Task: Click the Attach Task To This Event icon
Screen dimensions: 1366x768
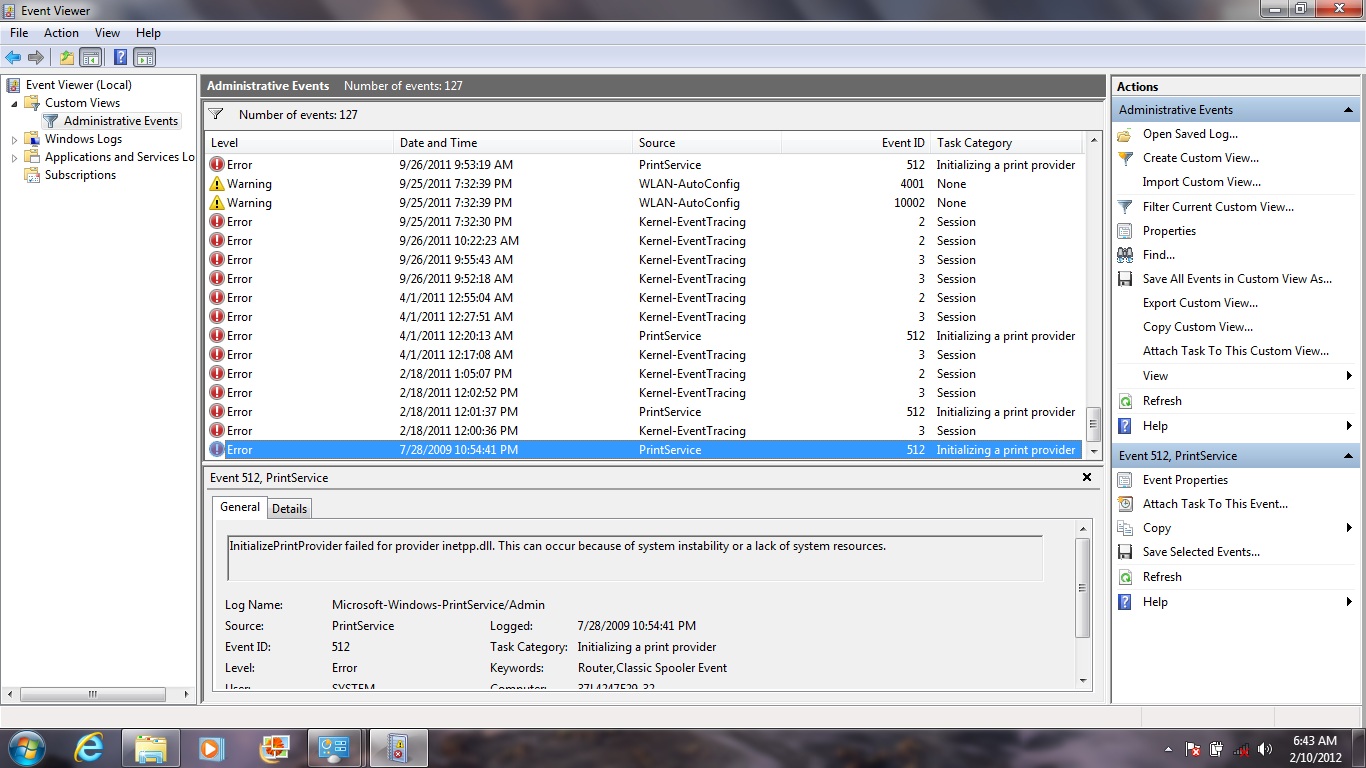Action: (x=1125, y=504)
